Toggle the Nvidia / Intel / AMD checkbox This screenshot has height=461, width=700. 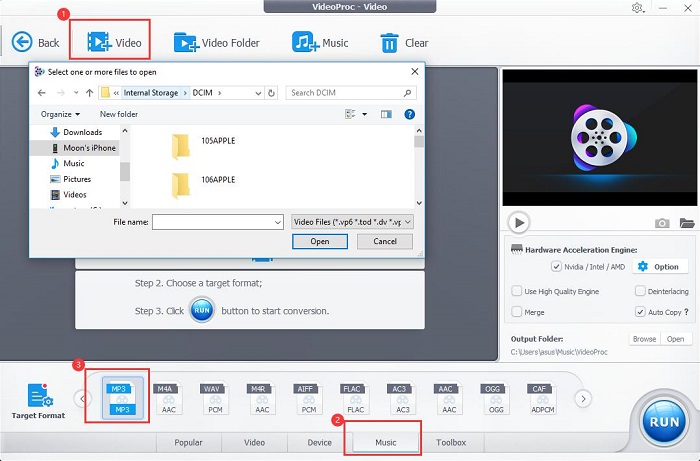click(x=556, y=266)
